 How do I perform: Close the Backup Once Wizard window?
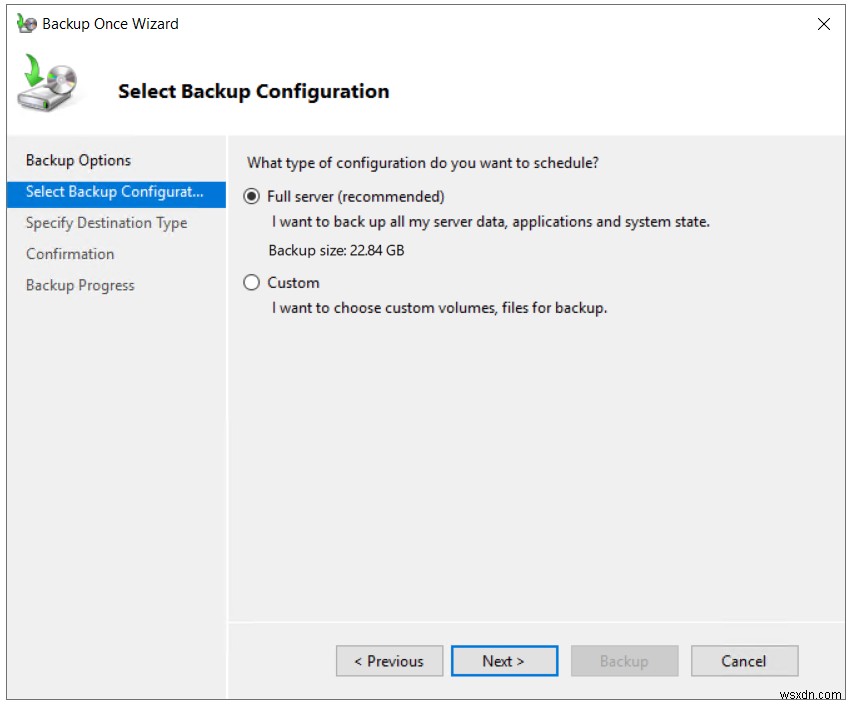823,24
